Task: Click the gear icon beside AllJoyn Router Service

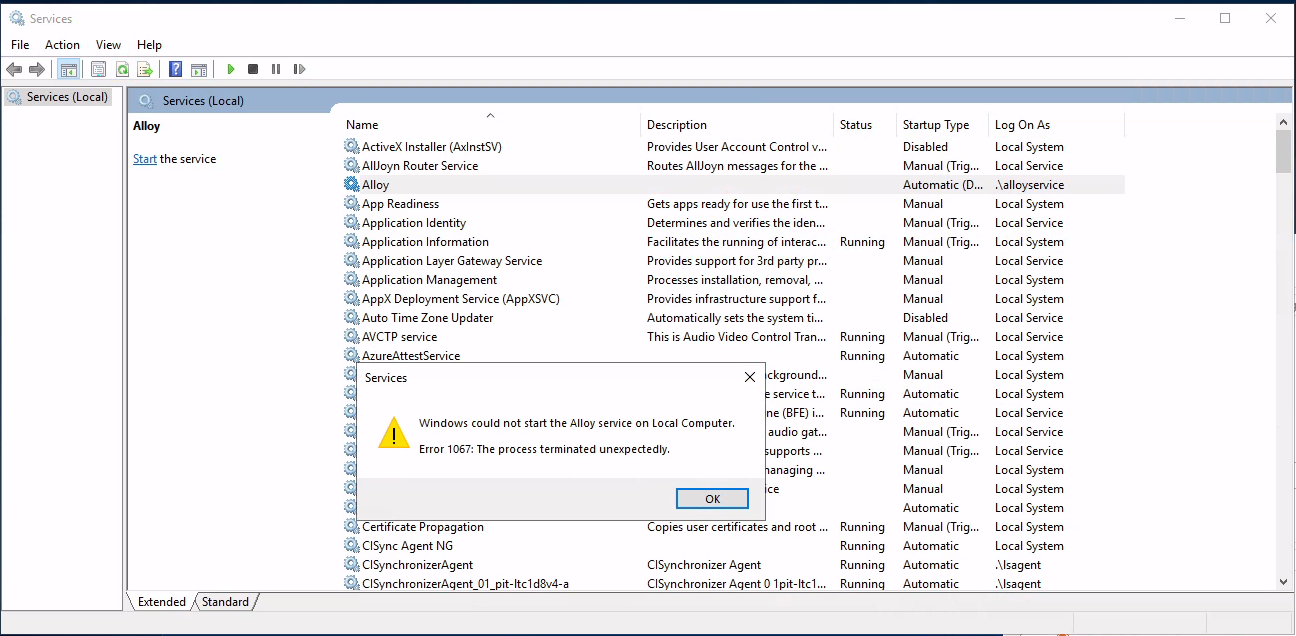Action: tap(351, 166)
